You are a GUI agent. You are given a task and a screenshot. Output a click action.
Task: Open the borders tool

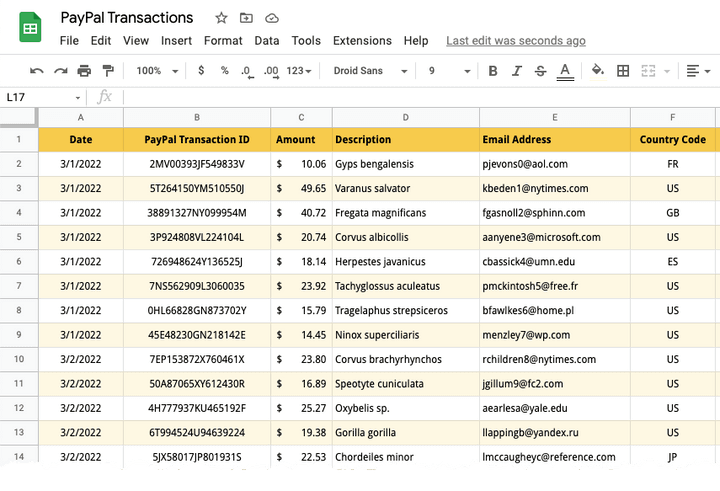623,71
